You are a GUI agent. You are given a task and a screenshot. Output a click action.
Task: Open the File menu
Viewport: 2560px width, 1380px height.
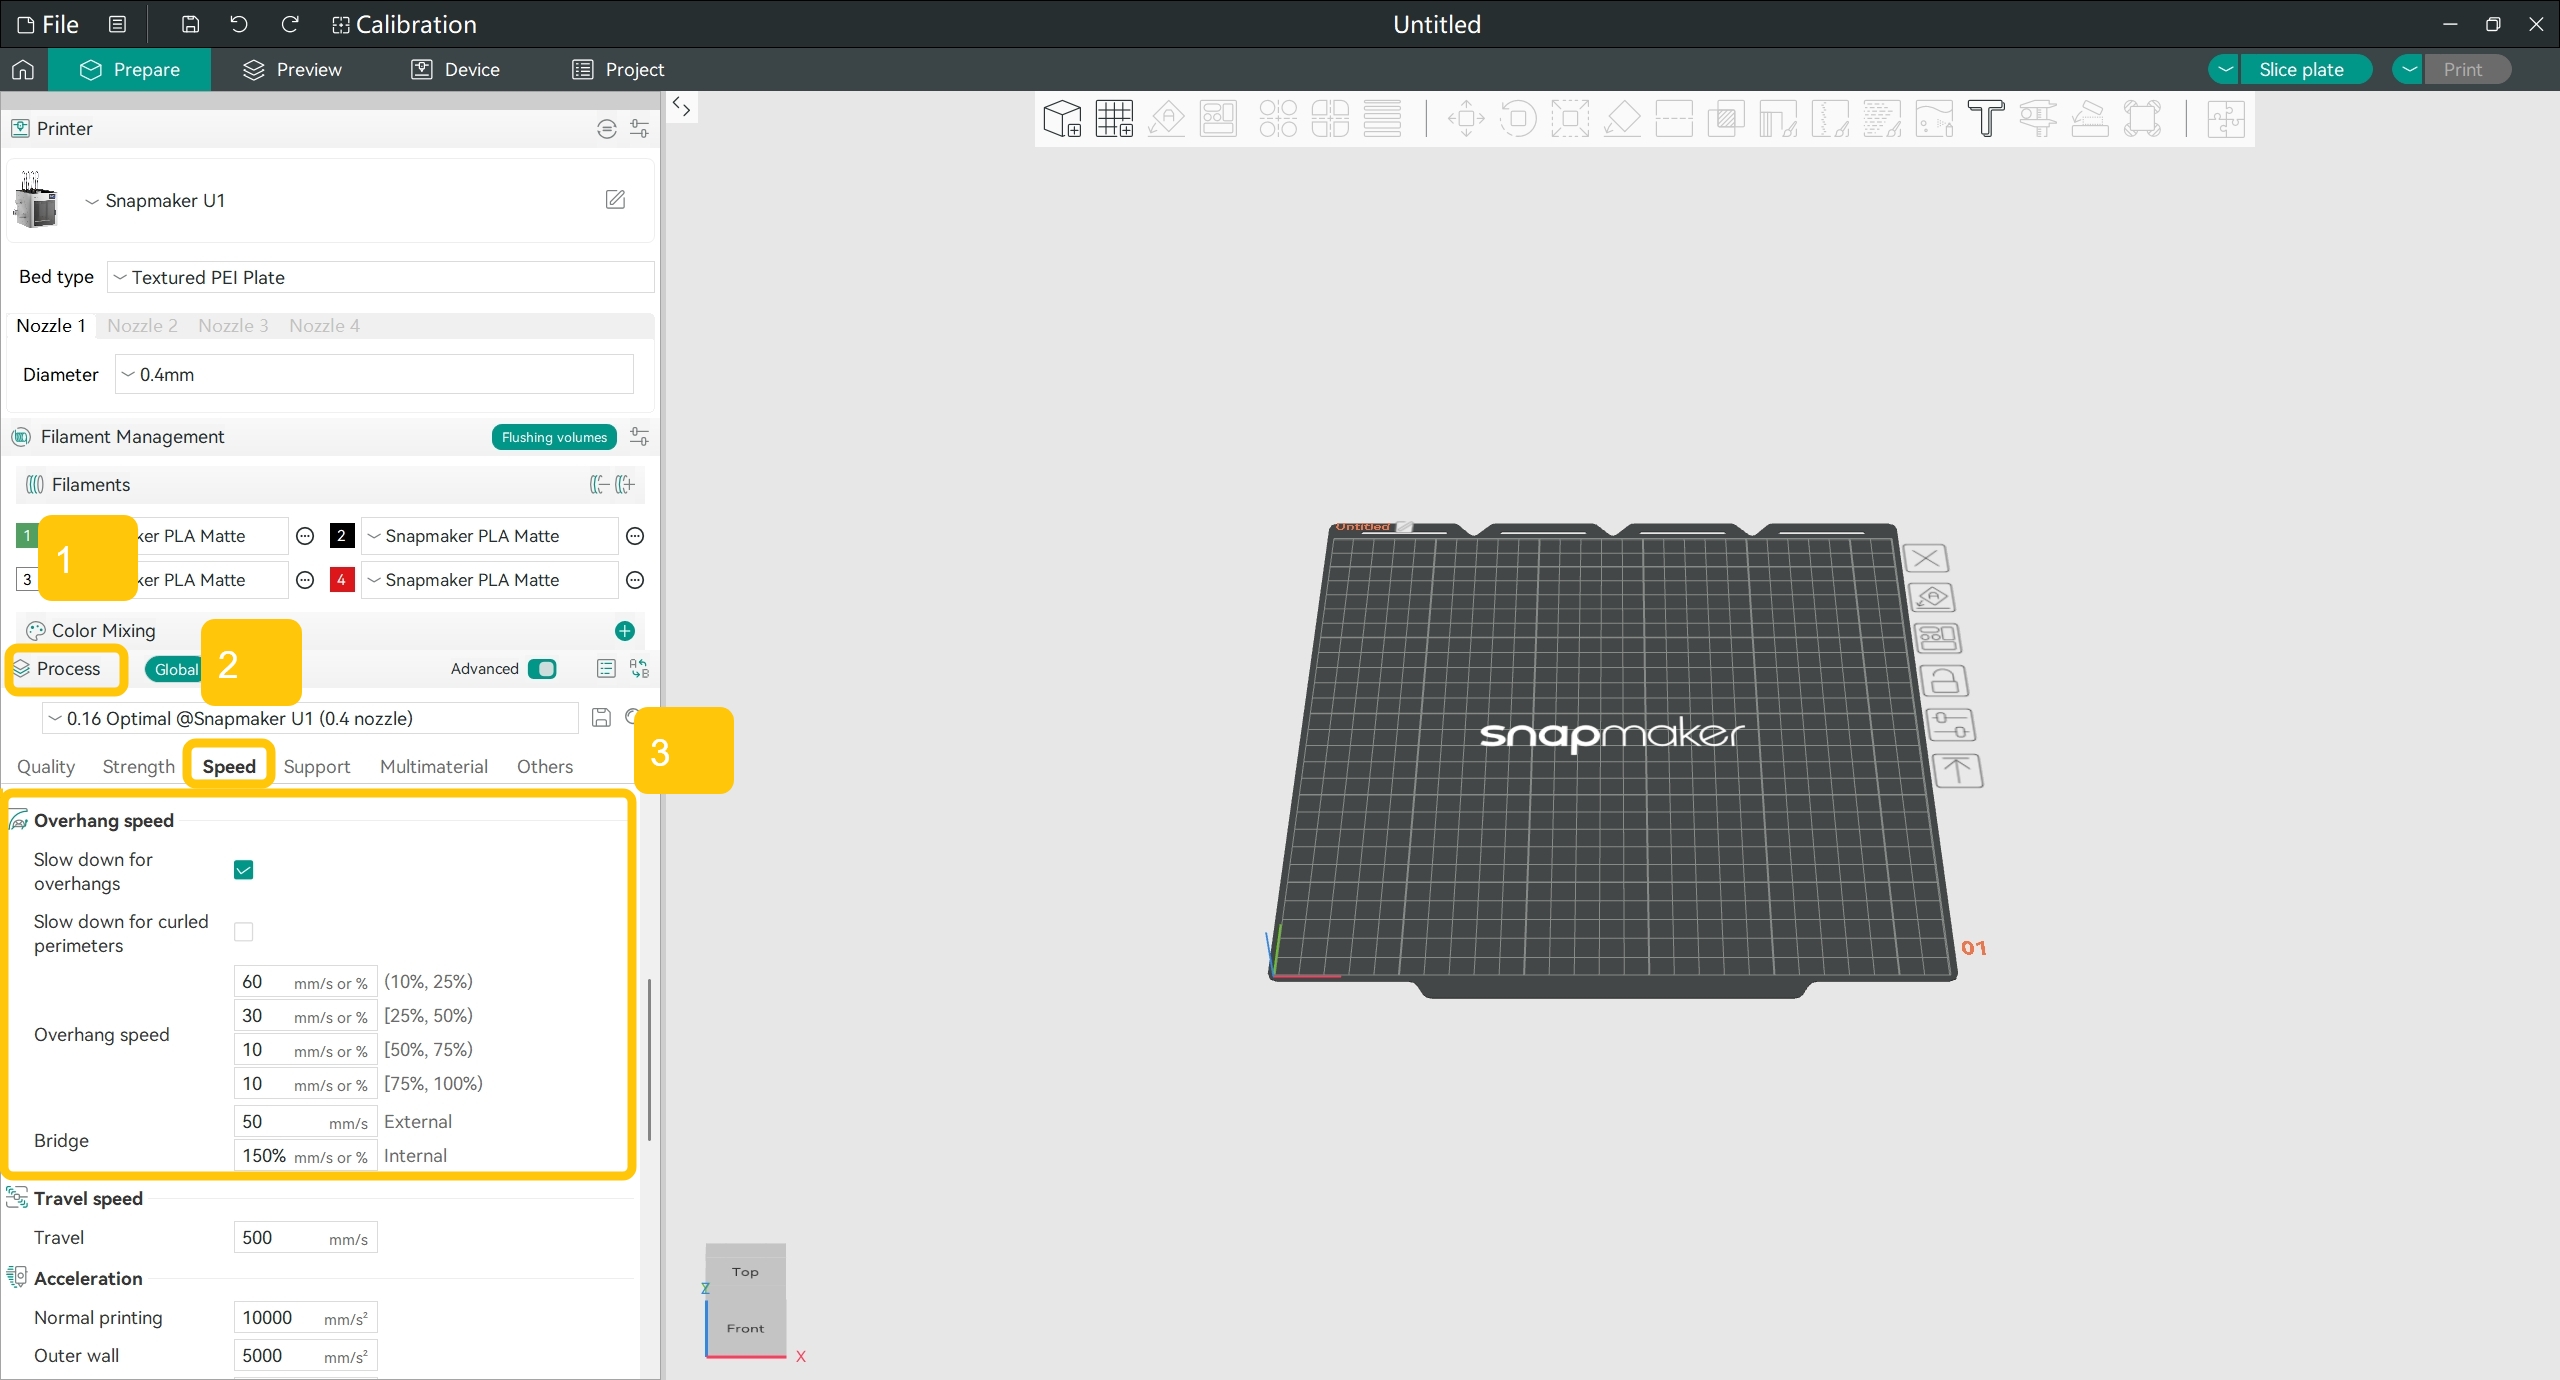coord(48,24)
